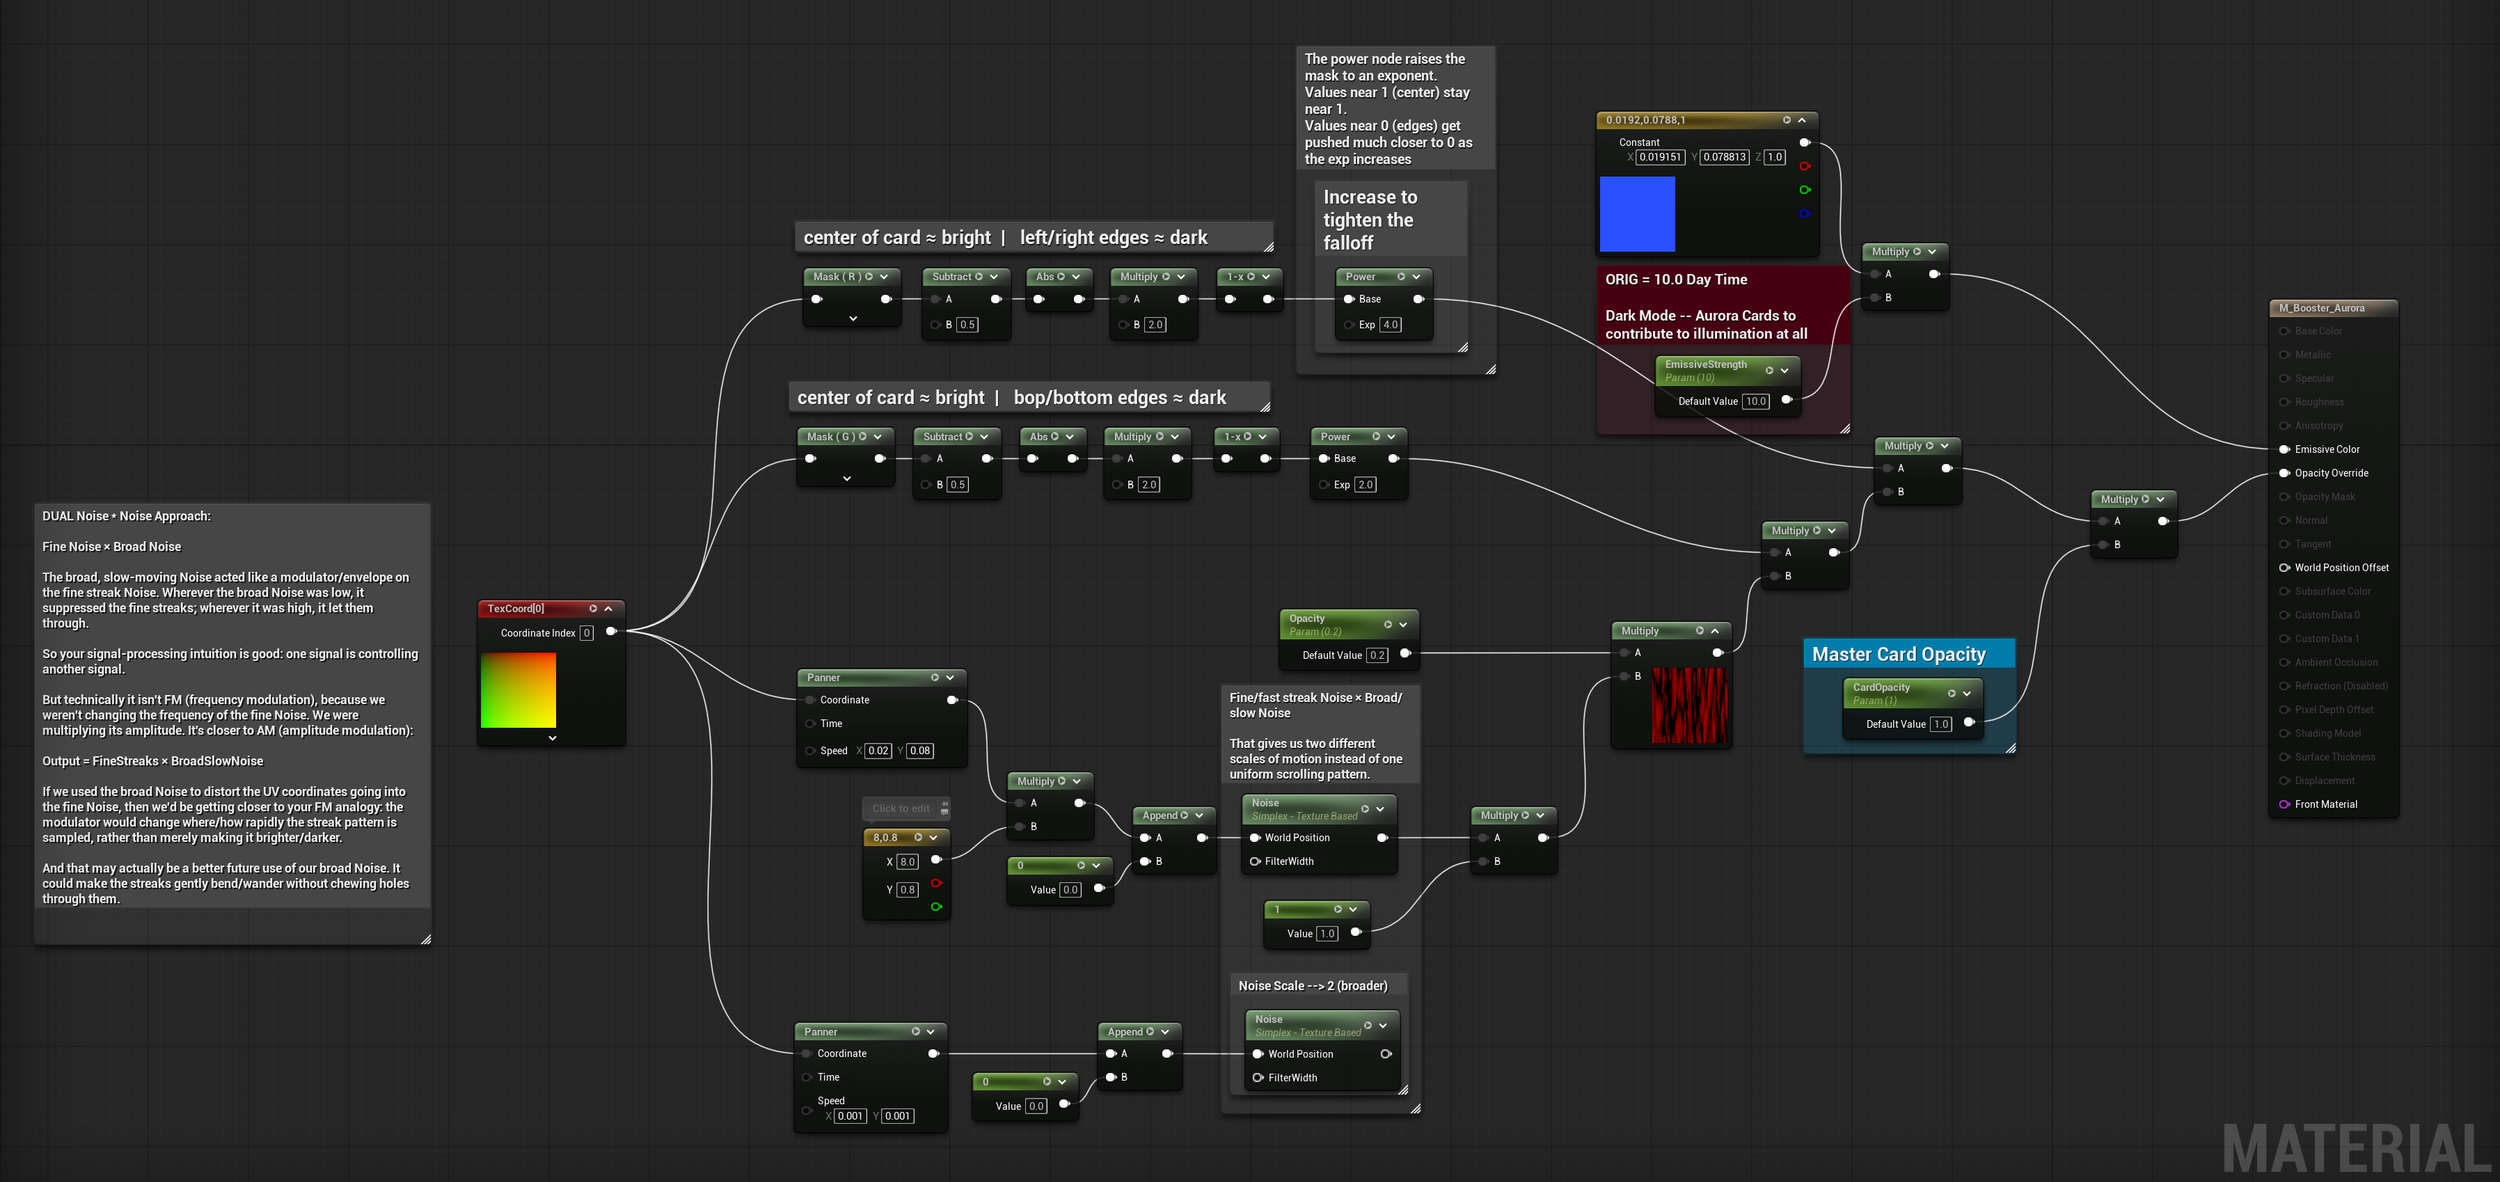Screen dimensions: 2500x1182
Task: Click the play icon on EmissiveStrength node header
Action: [1769, 370]
